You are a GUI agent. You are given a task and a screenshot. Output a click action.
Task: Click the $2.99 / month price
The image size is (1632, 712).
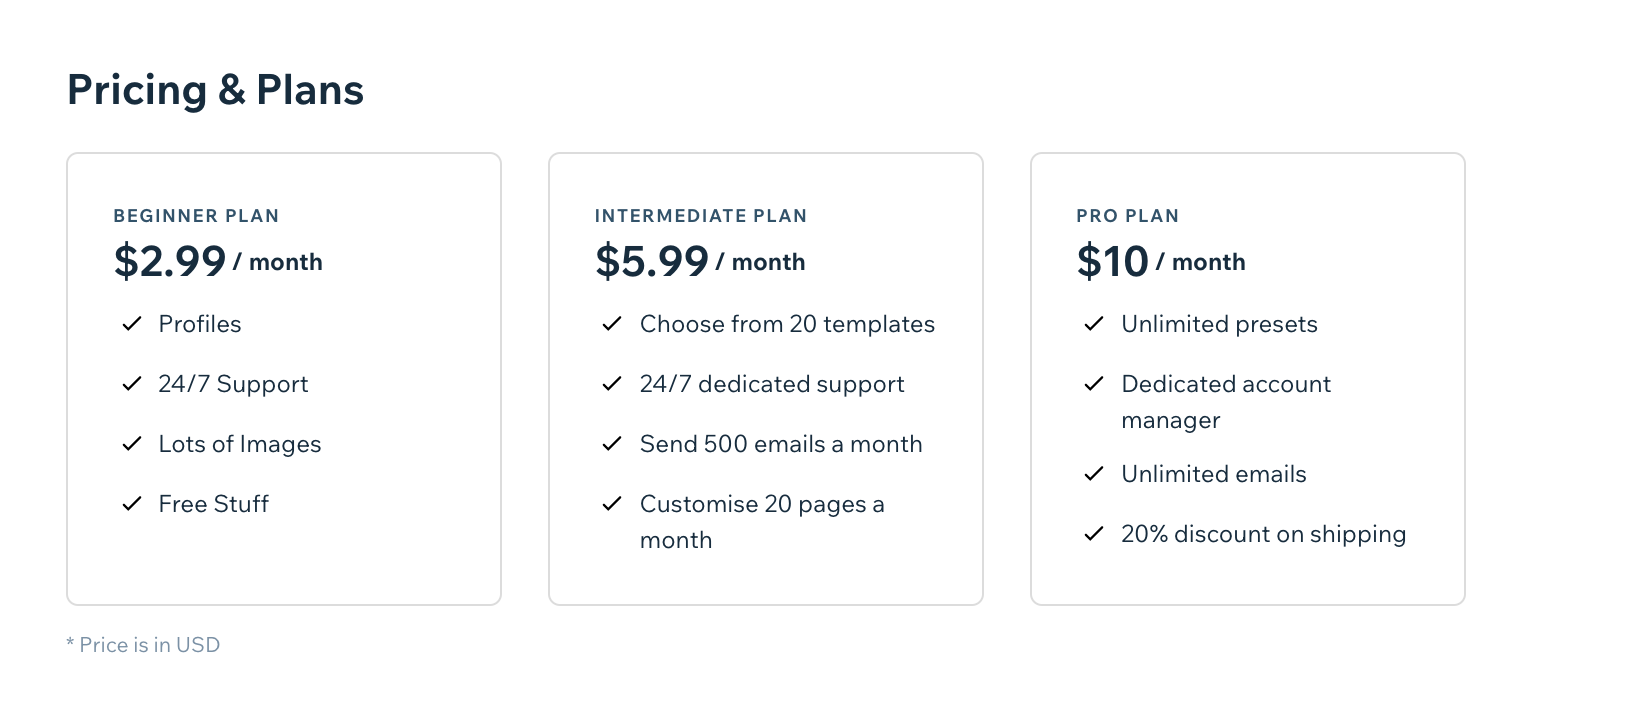tap(218, 262)
